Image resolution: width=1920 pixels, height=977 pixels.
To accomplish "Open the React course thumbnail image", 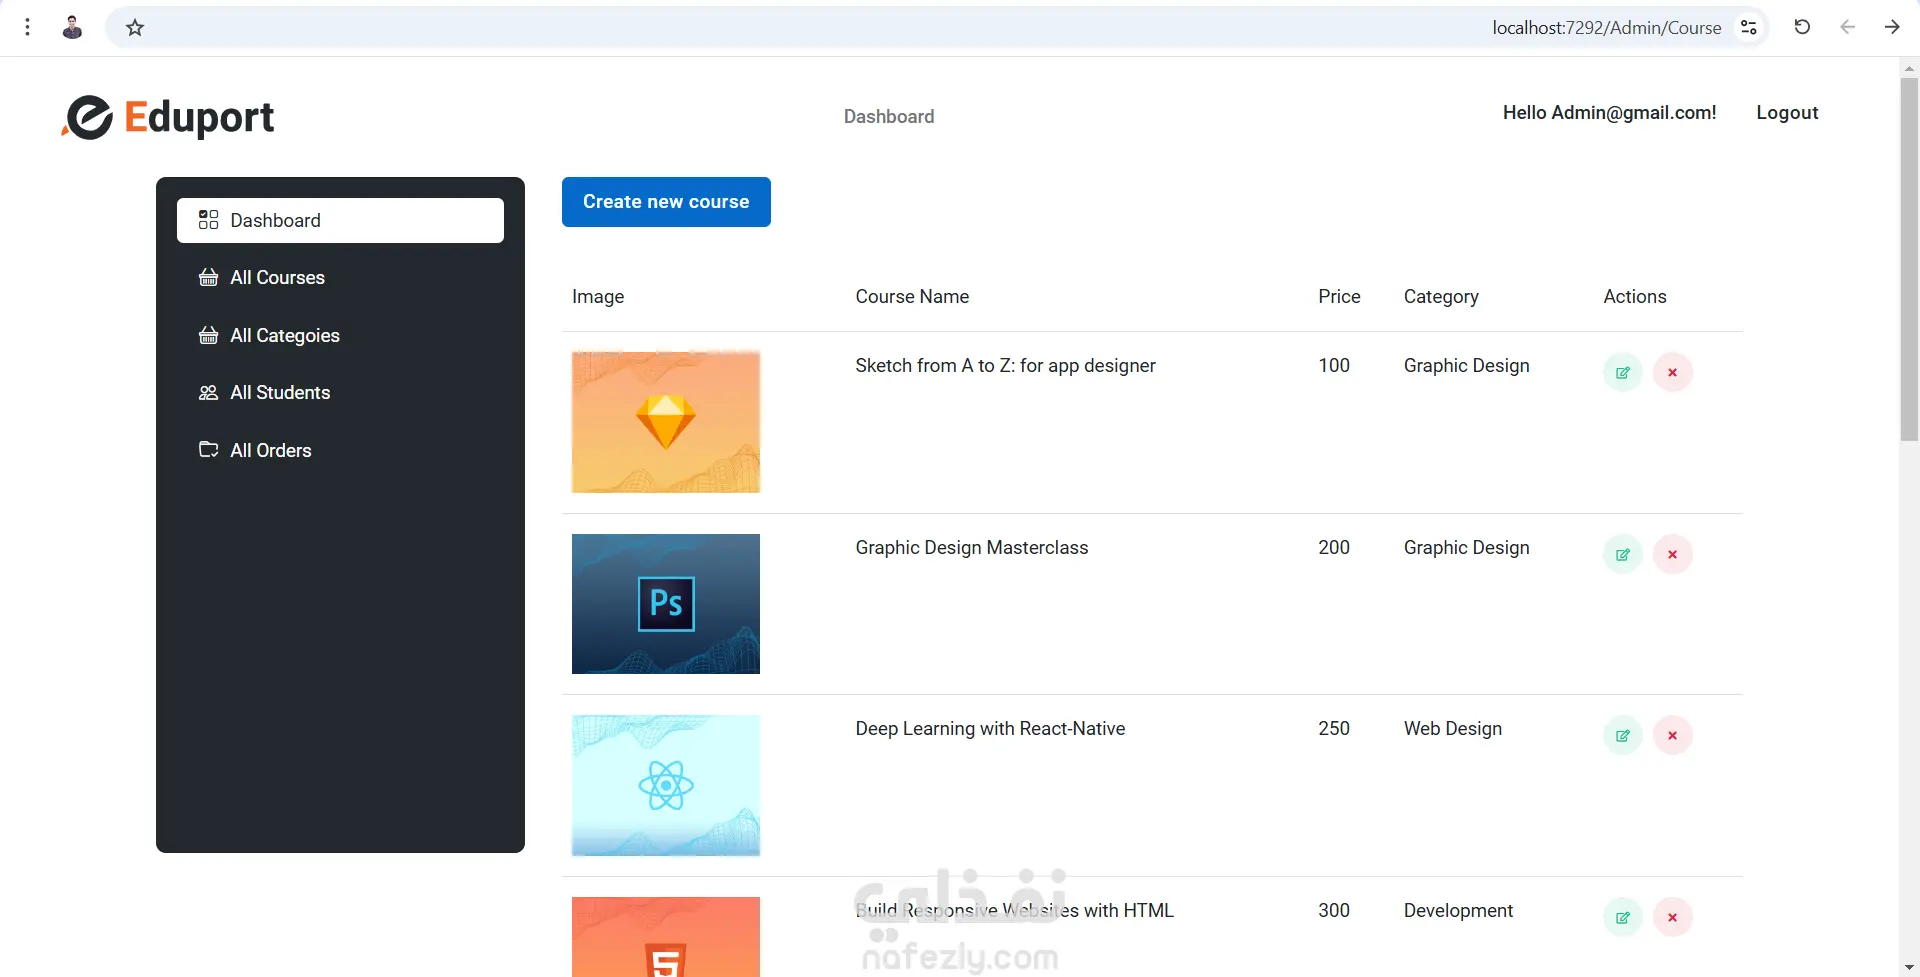I will coord(666,786).
